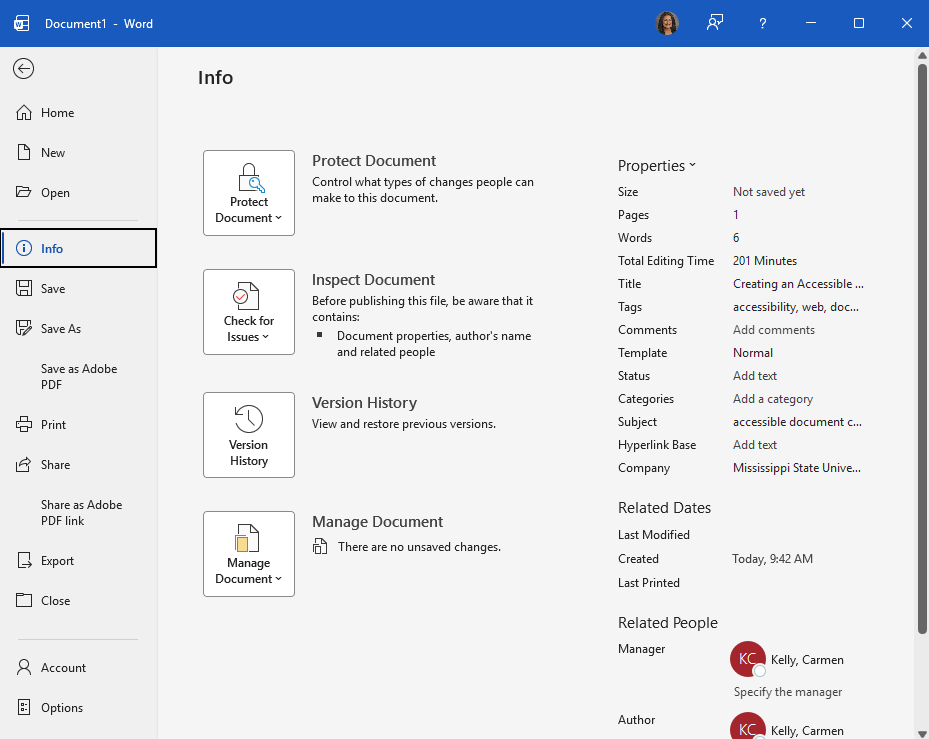Choose Save As in the sidebar
Image resolution: width=929 pixels, height=739 pixels.
pos(79,329)
